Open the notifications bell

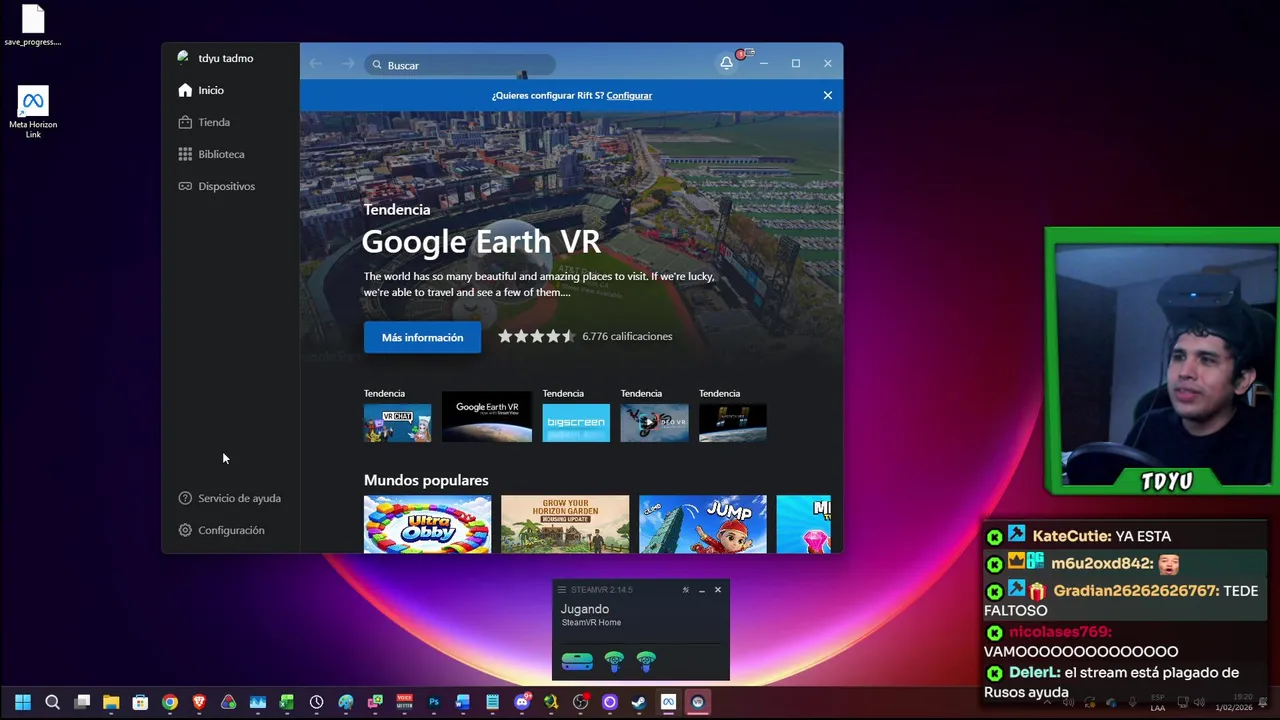727,63
